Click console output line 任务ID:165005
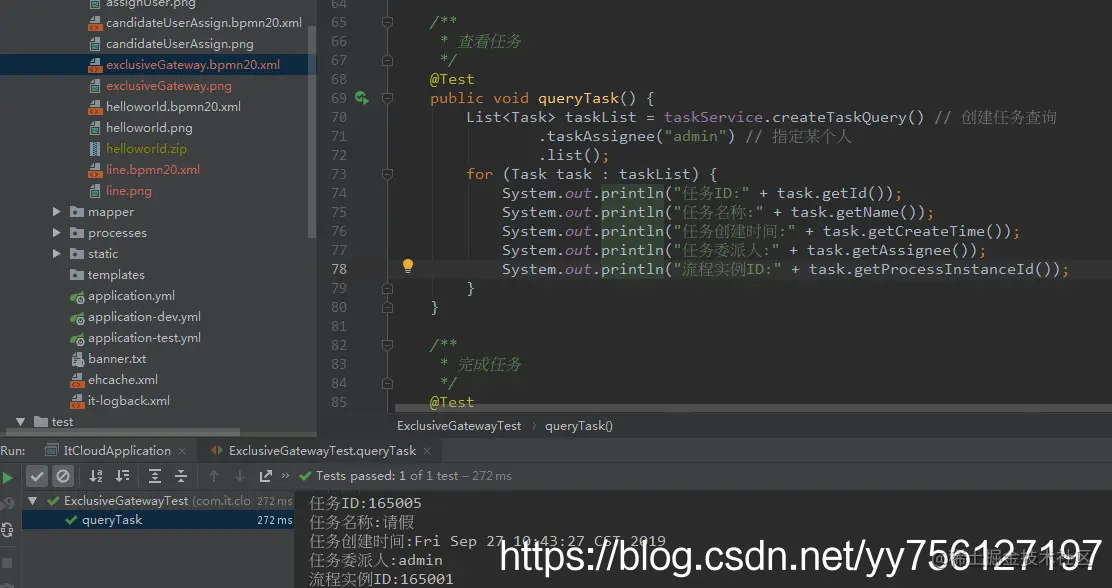The image size is (1112, 588). (x=365, y=503)
